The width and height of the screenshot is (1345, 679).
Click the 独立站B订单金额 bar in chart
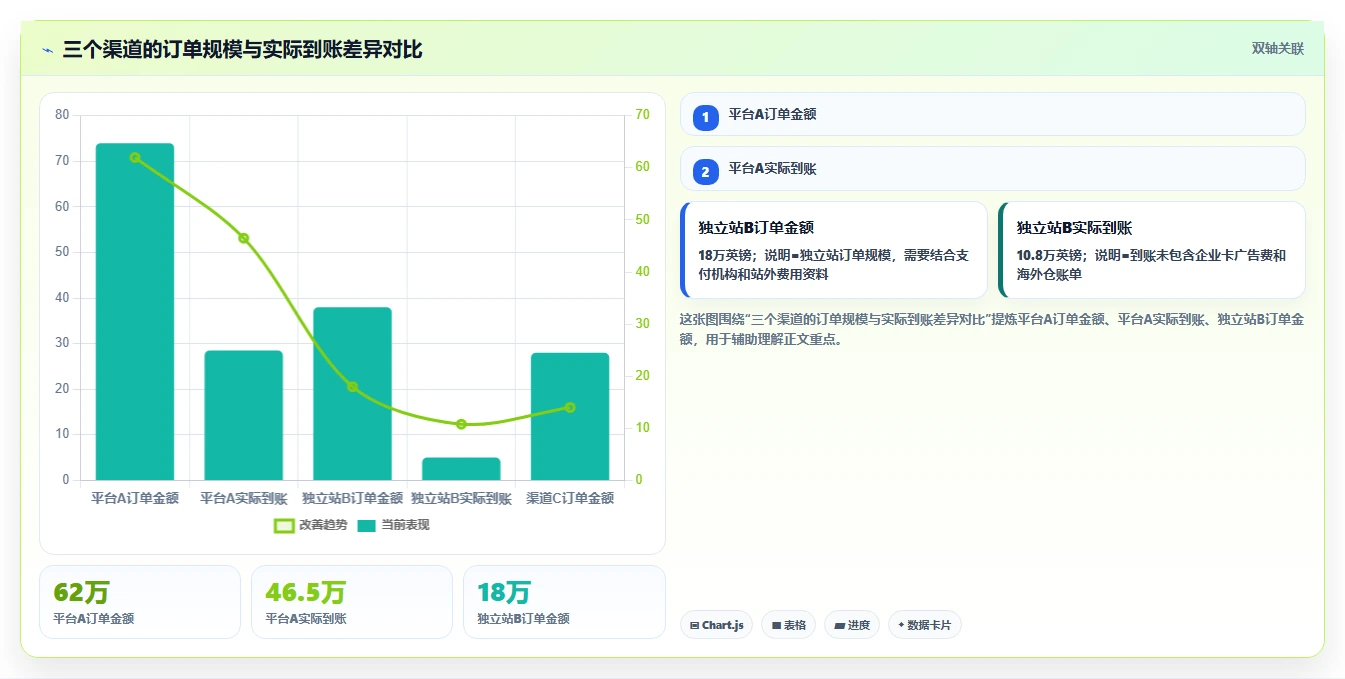352,394
